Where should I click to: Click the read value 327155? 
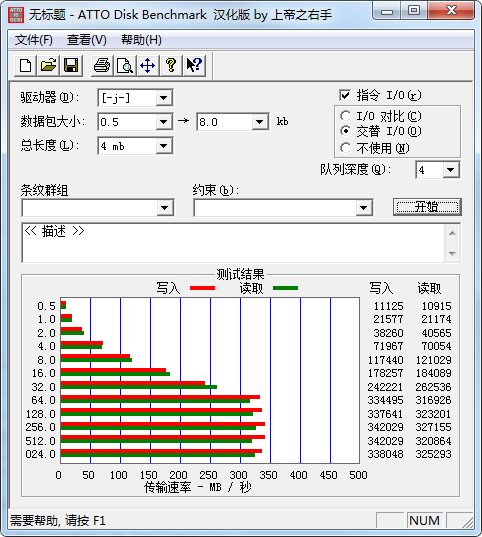[x=433, y=427]
